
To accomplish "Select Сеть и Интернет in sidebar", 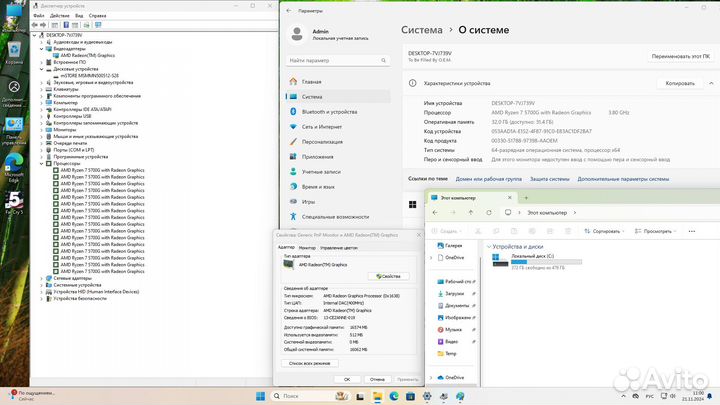I will (323, 127).
